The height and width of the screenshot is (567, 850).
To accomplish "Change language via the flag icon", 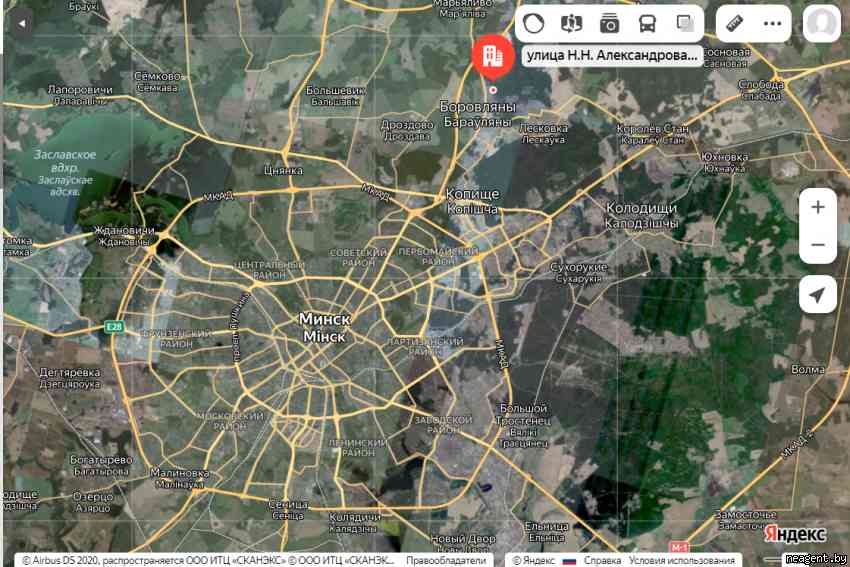I will click(x=569, y=560).
